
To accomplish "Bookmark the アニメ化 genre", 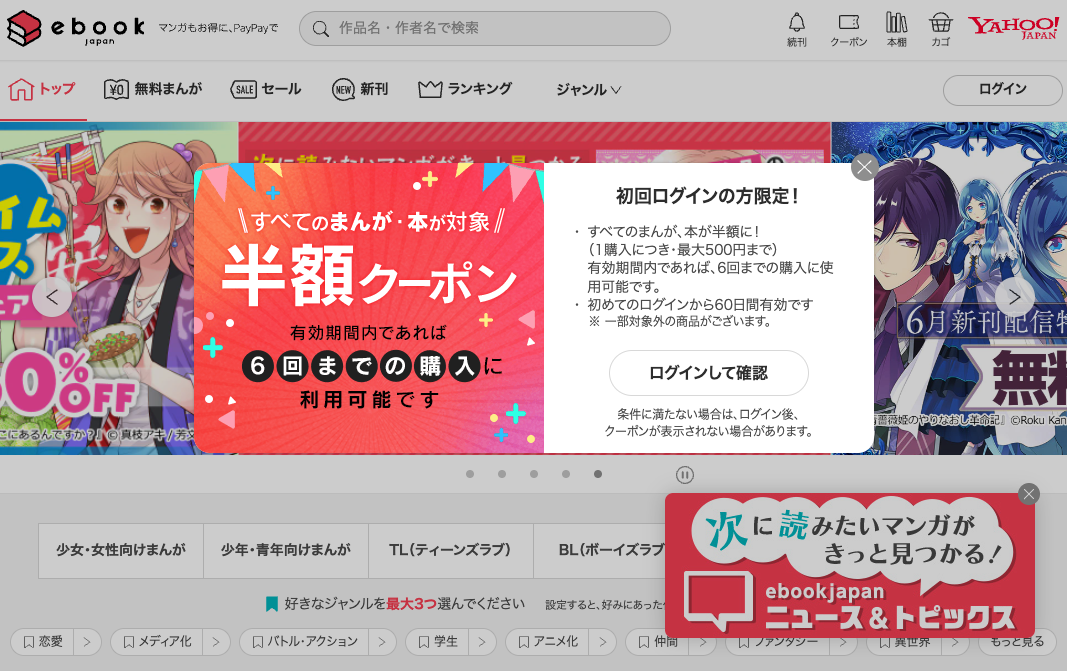I will [x=547, y=642].
